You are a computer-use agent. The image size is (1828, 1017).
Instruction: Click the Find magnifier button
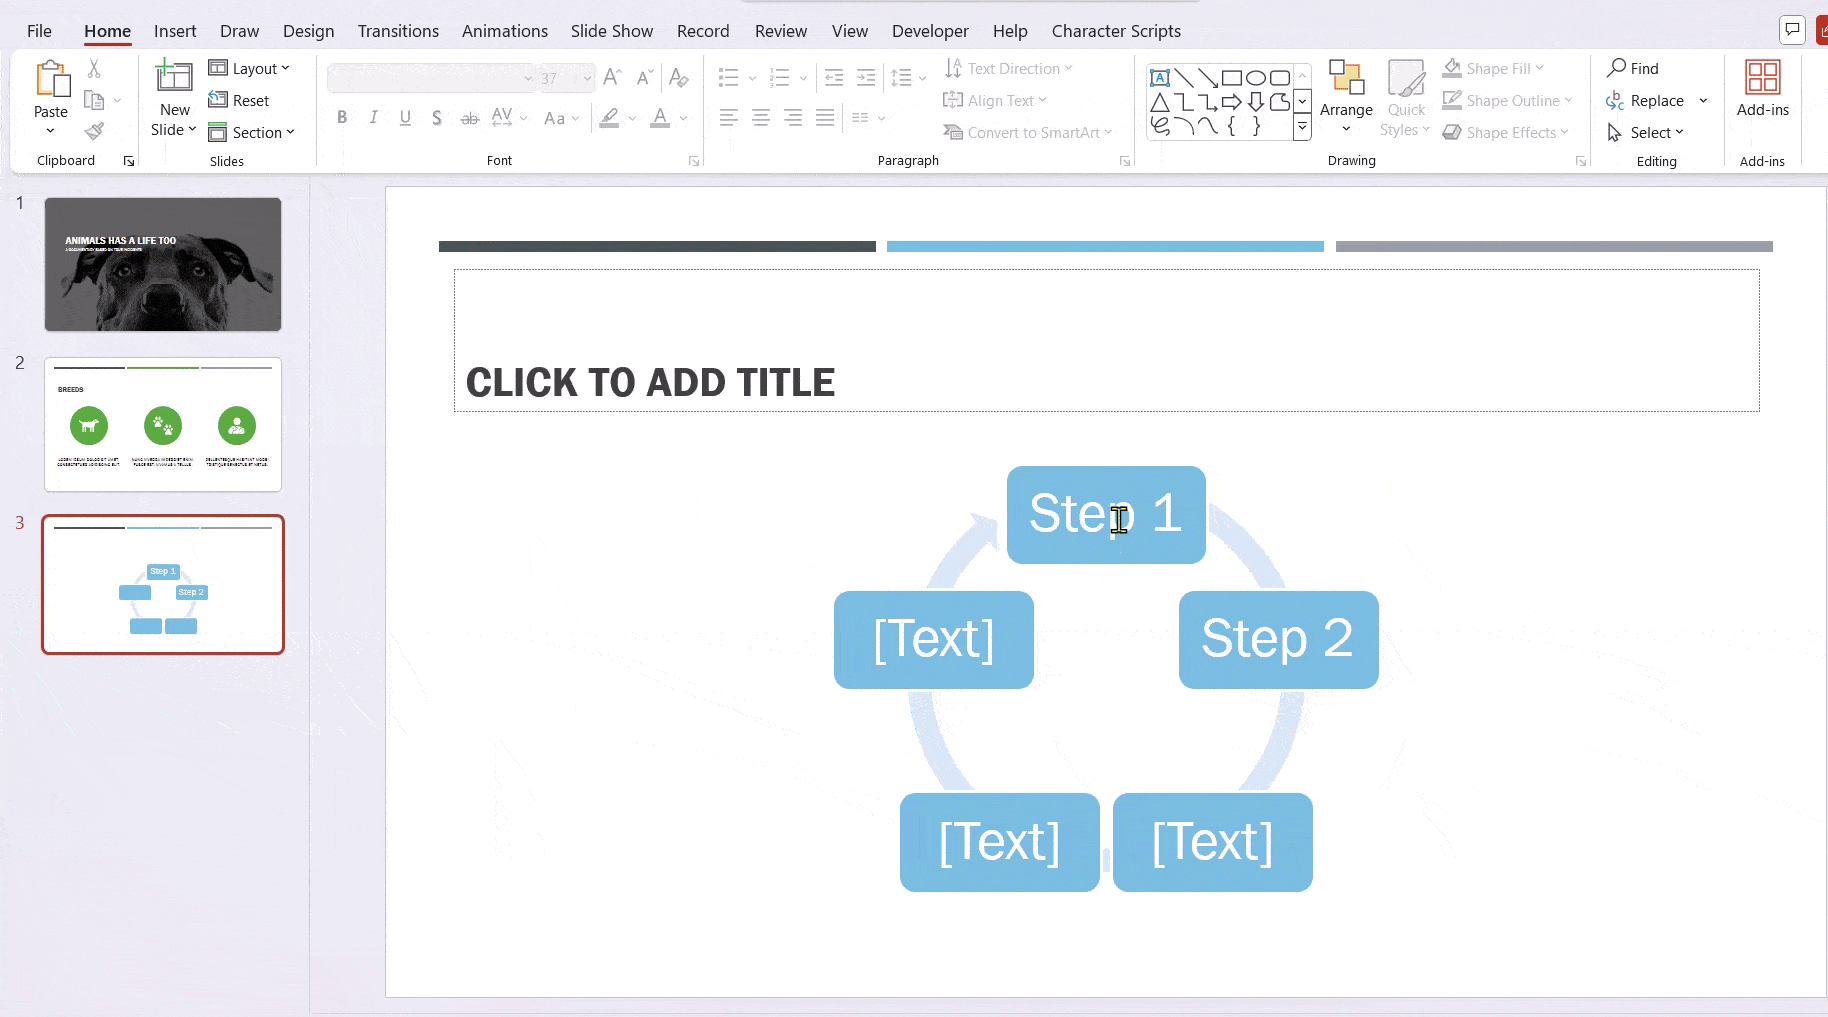1633,68
